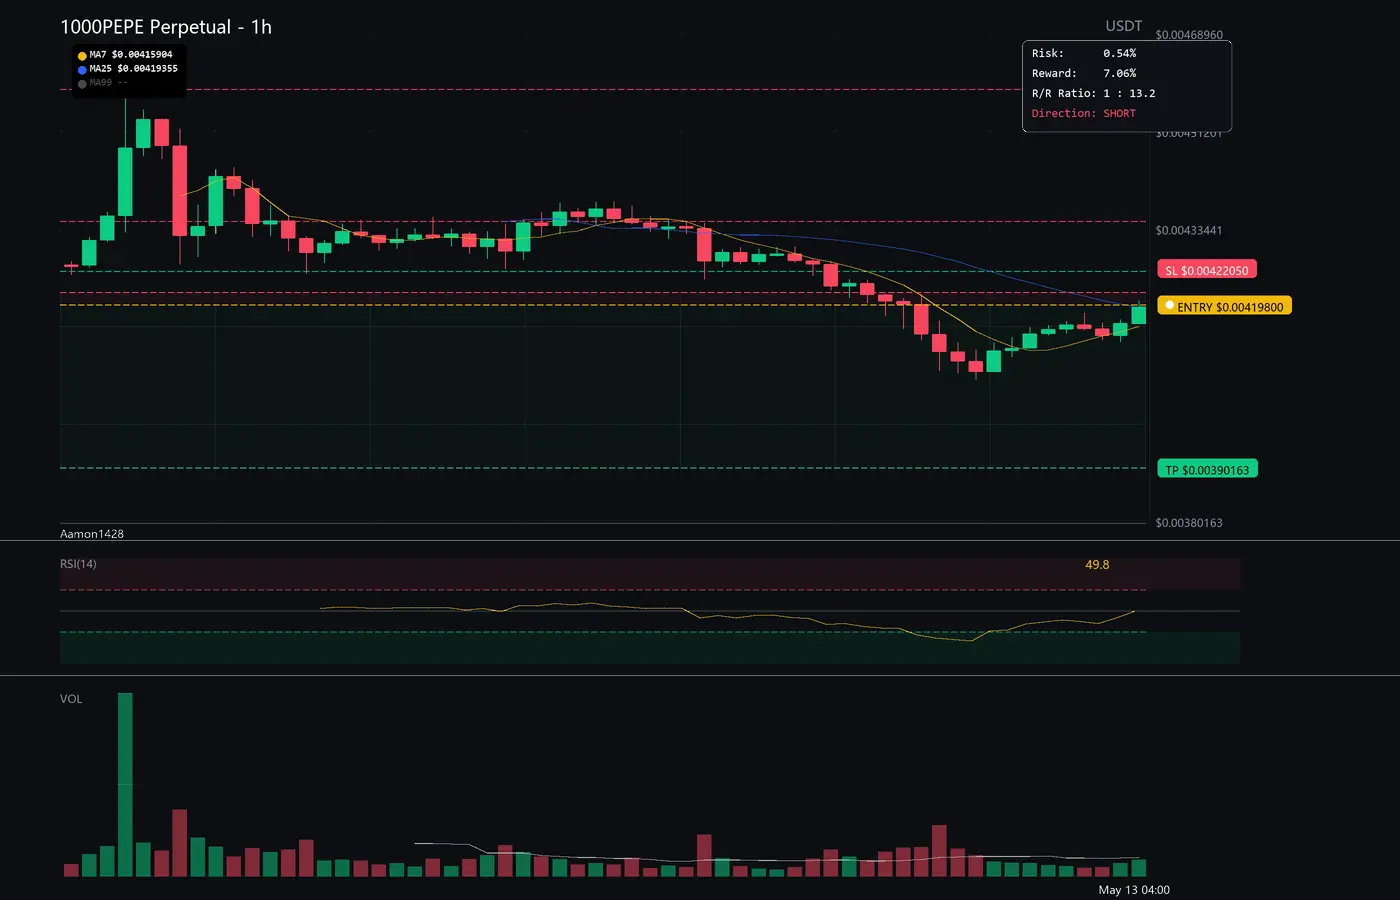Screen dimensions: 1400x900
Task: Select the red SL $0.00422050 label
Action: [x=1207, y=270]
